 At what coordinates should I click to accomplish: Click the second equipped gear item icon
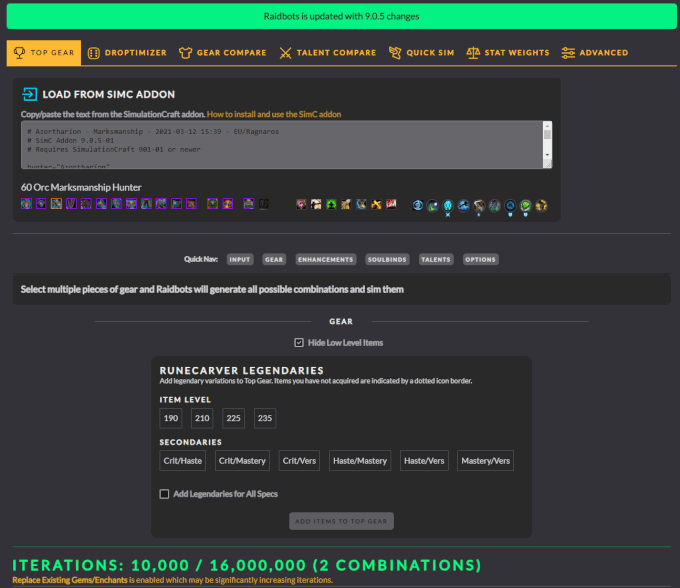[x=41, y=204]
